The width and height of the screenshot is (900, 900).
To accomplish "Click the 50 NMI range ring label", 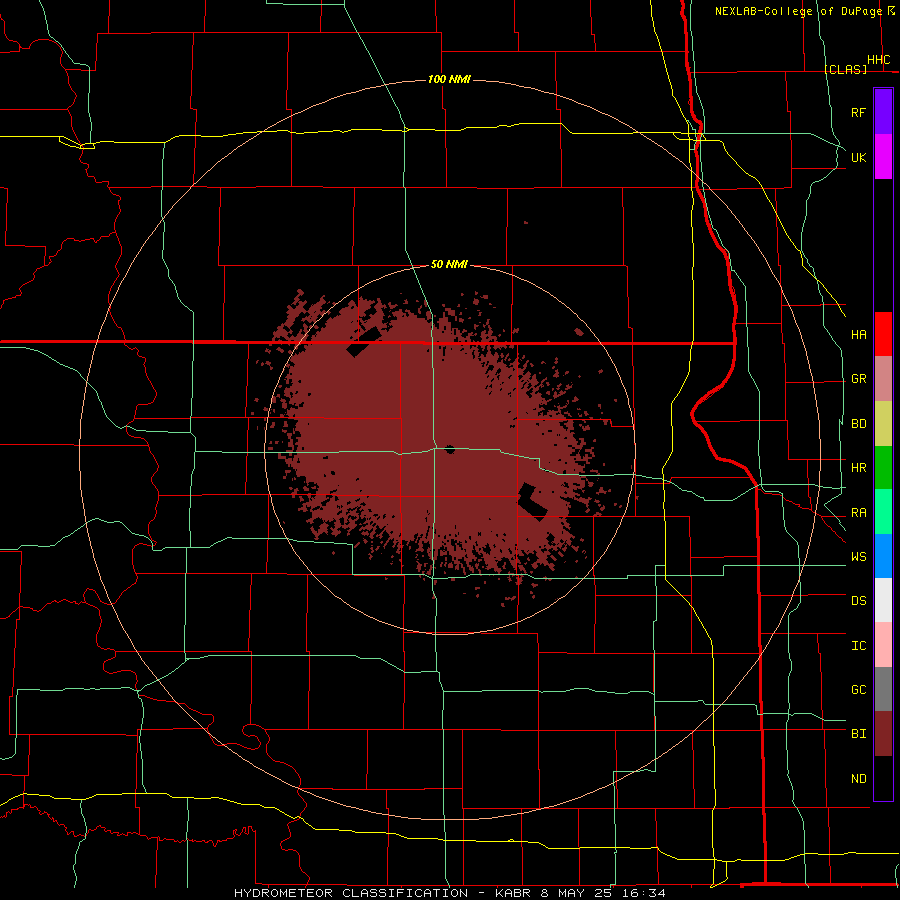I will (449, 265).
